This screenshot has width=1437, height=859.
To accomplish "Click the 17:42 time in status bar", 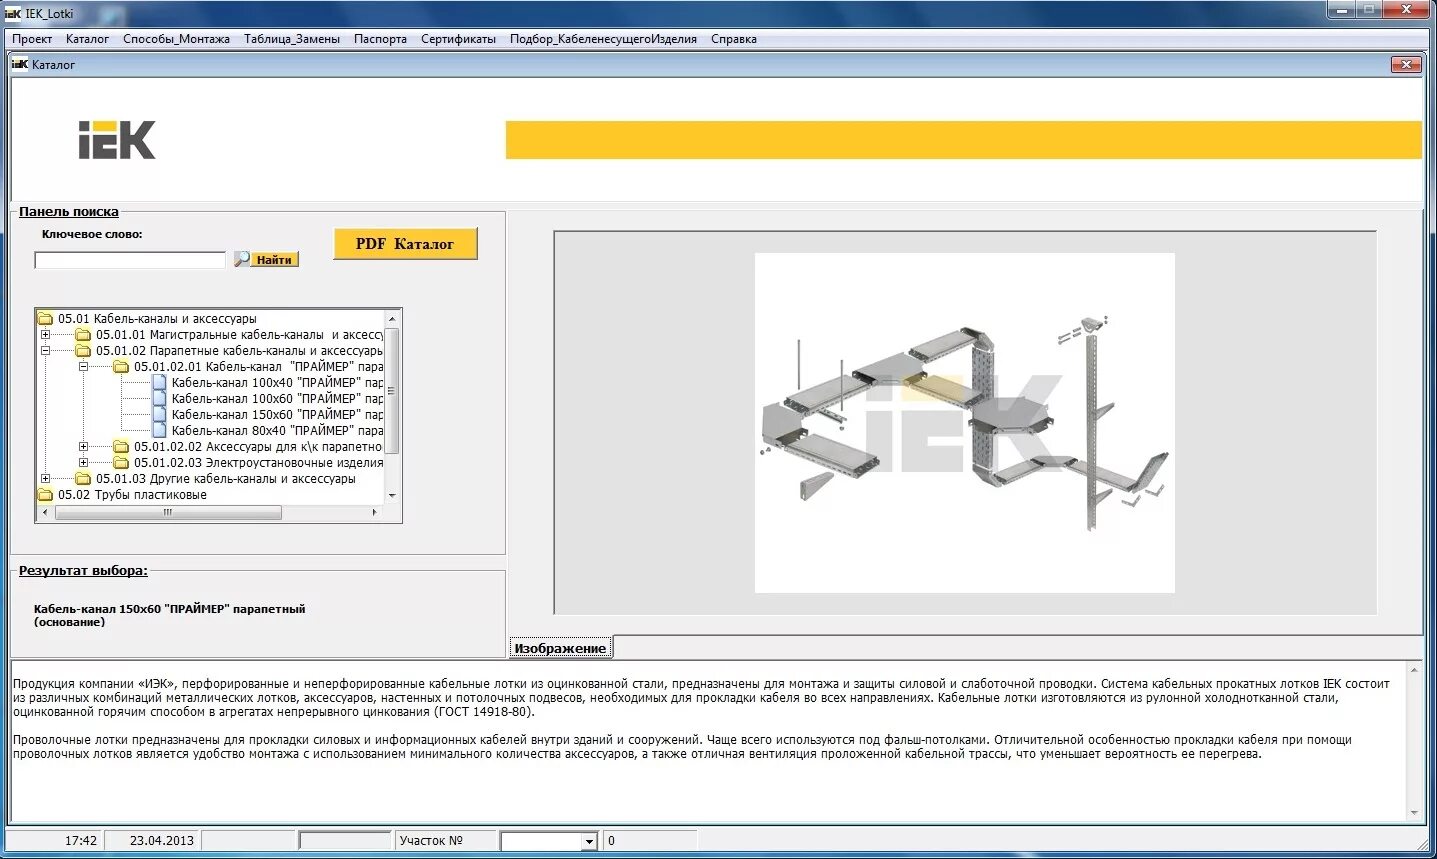I will coord(81,841).
